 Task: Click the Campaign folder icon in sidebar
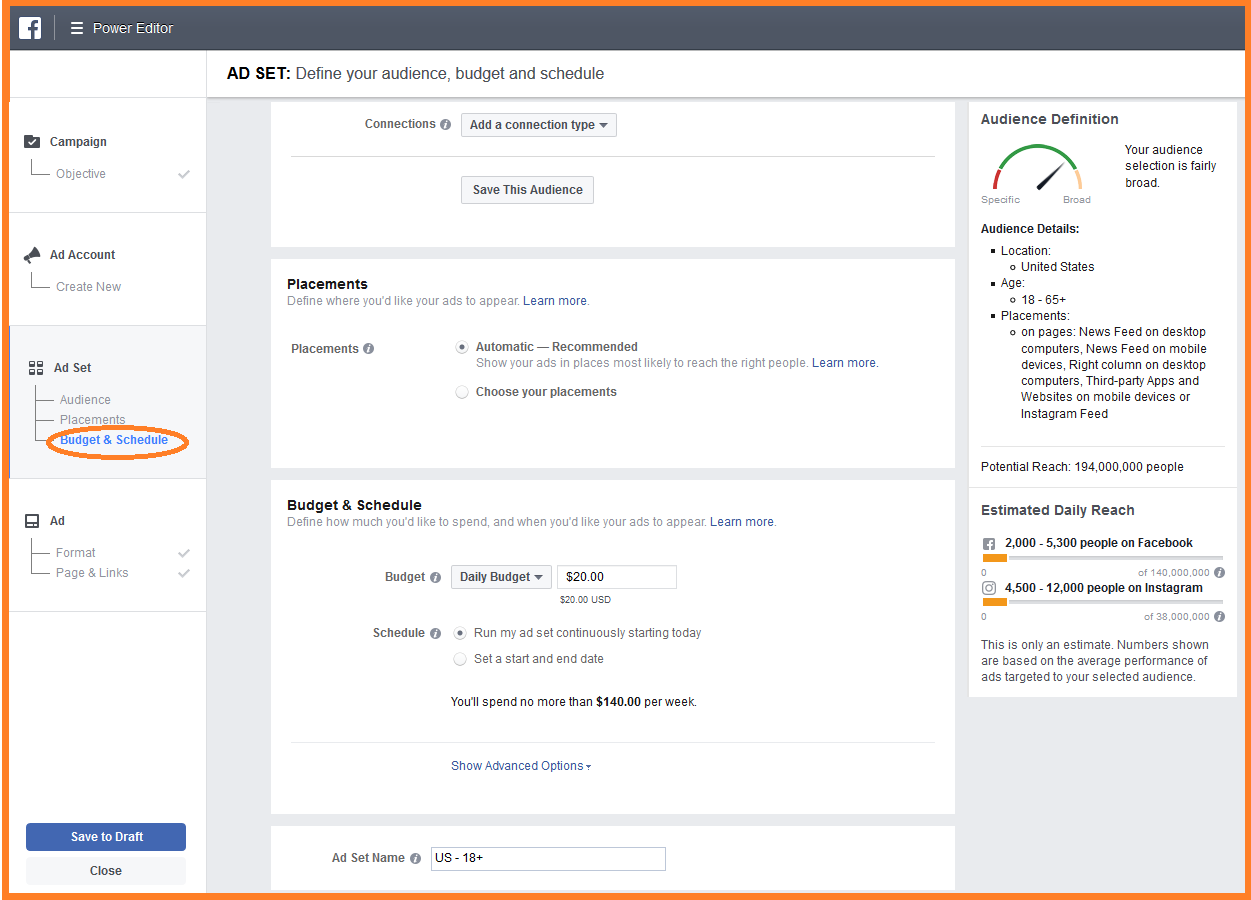point(32,142)
